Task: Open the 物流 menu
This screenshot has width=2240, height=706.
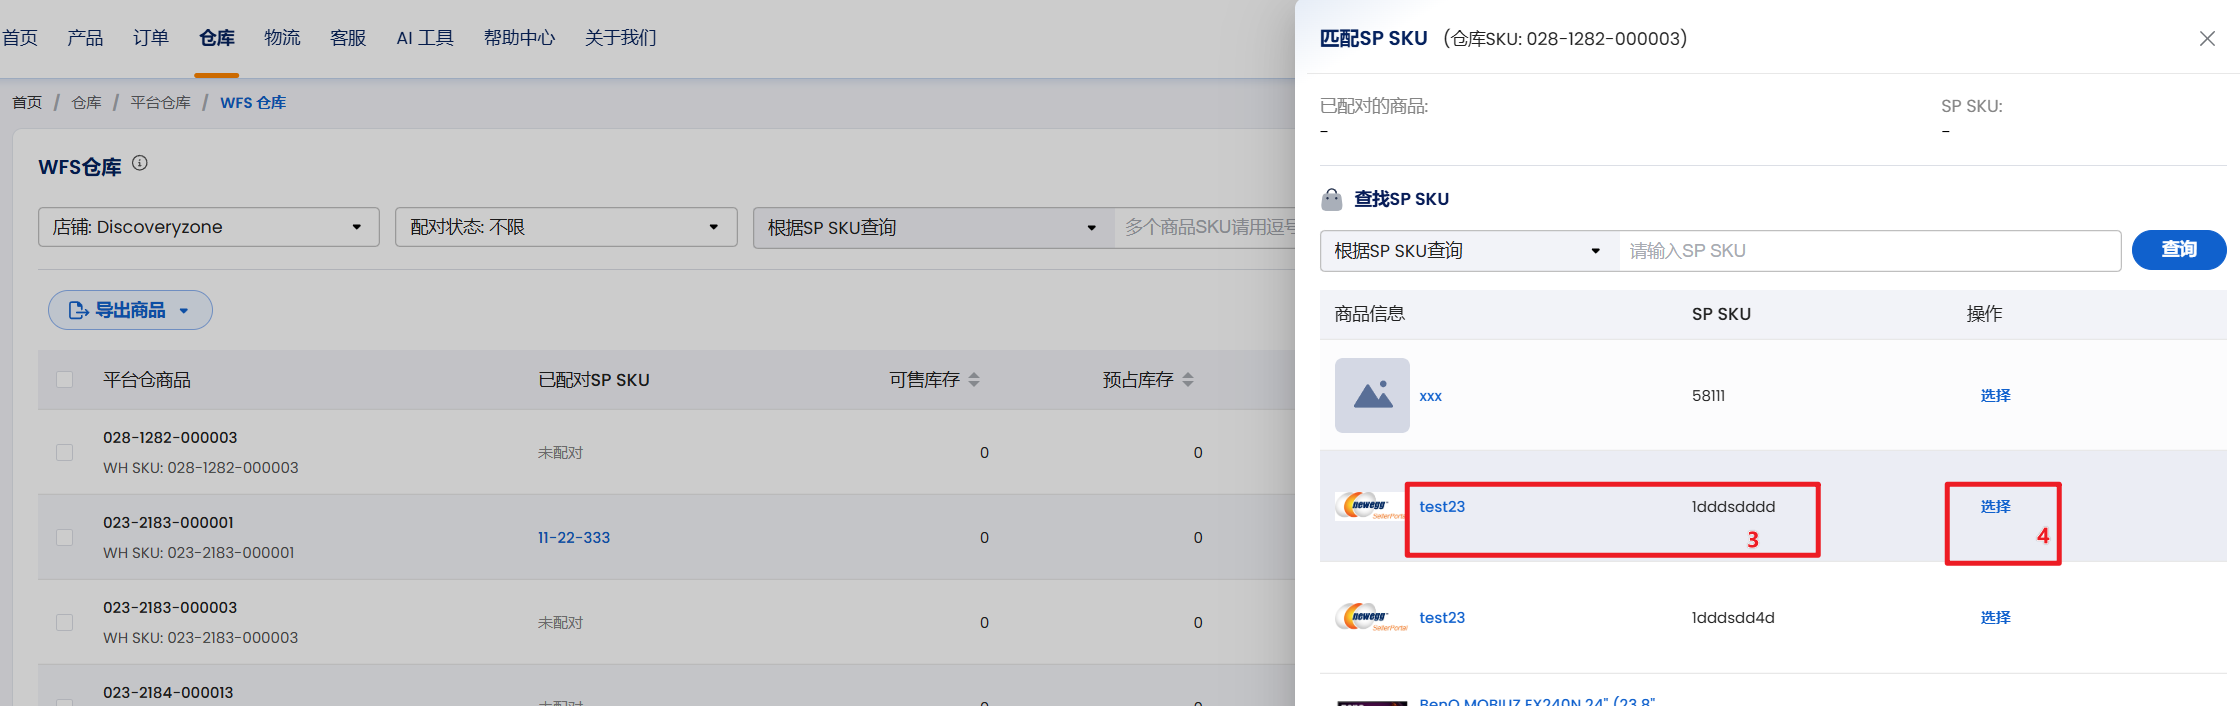Action: [x=282, y=38]
